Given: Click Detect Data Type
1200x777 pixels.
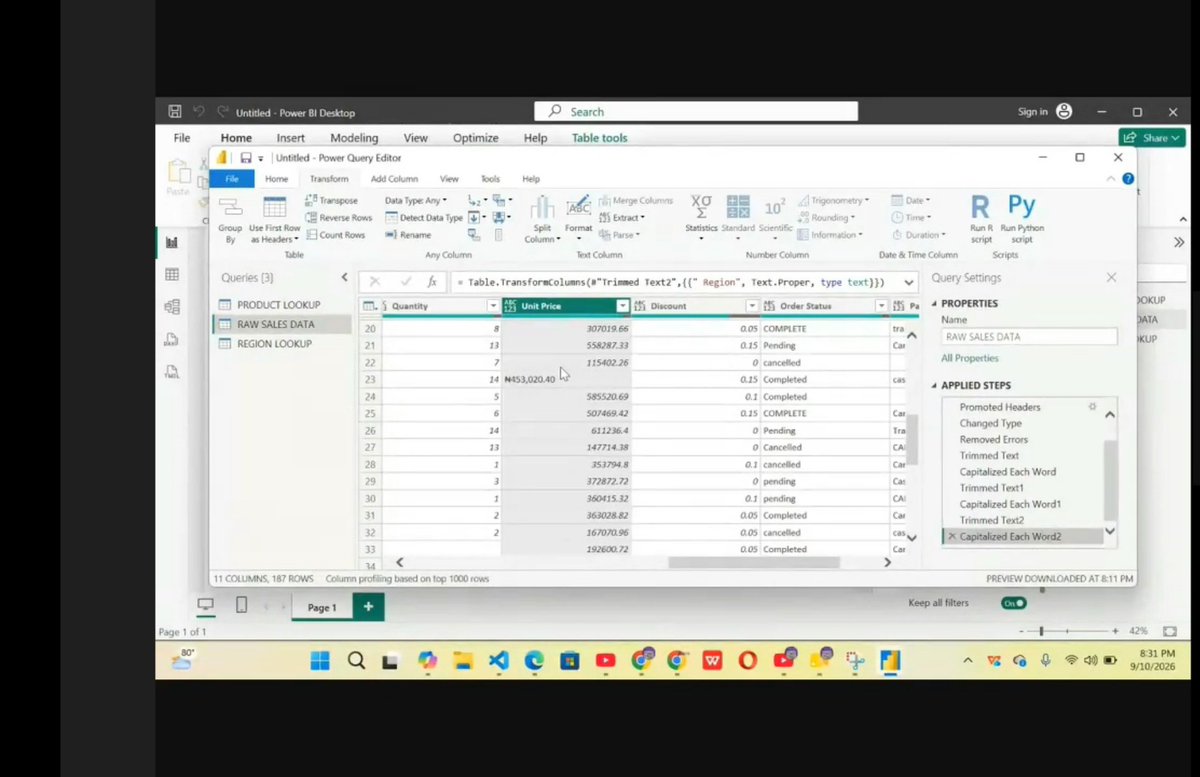Looking at the screenshot, I should pos(424,217).
